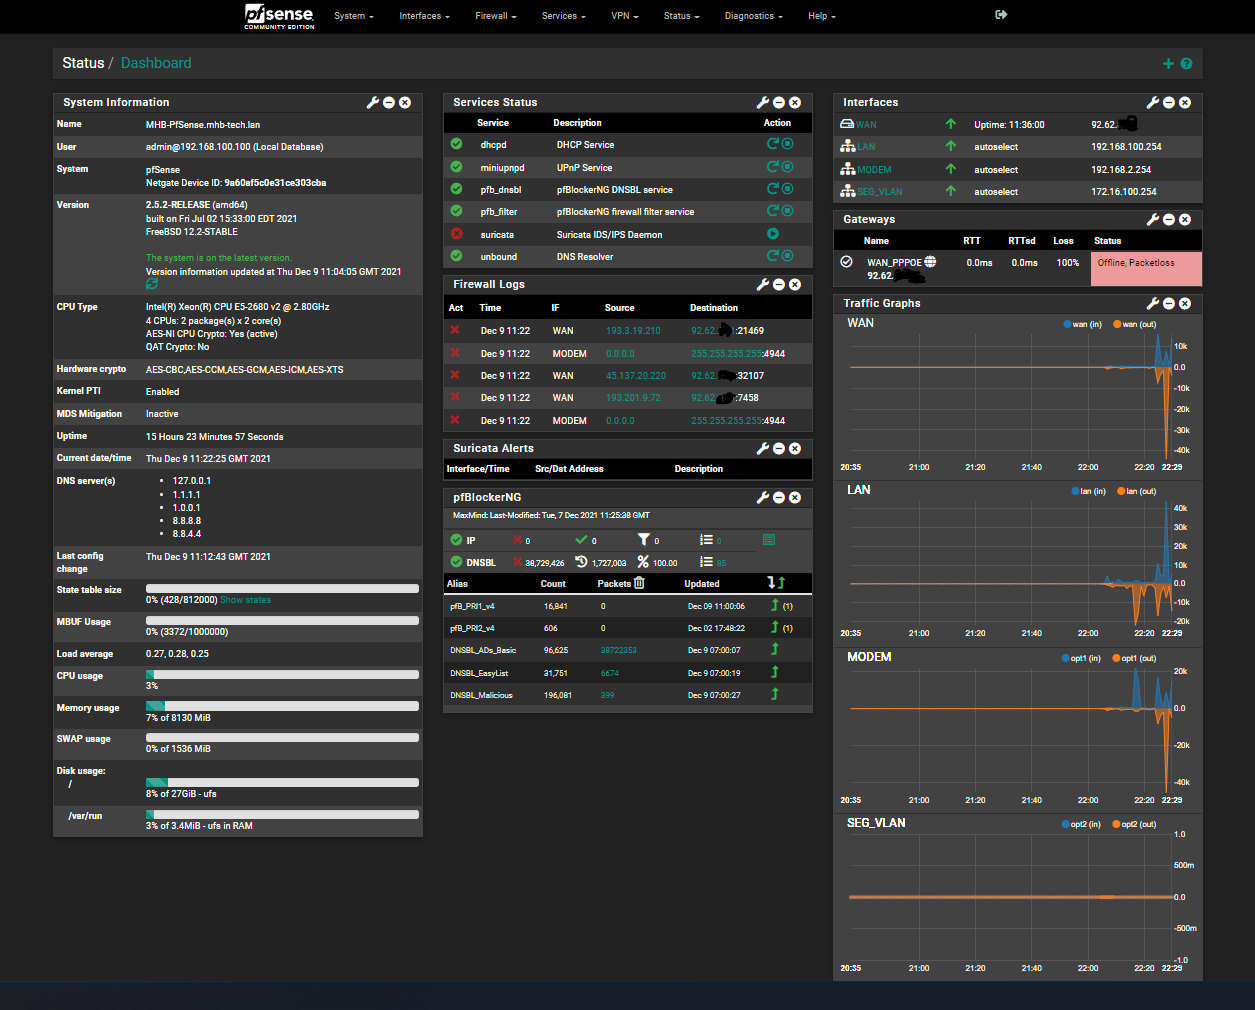Restart the pfb_filter service

coord(772,211)
